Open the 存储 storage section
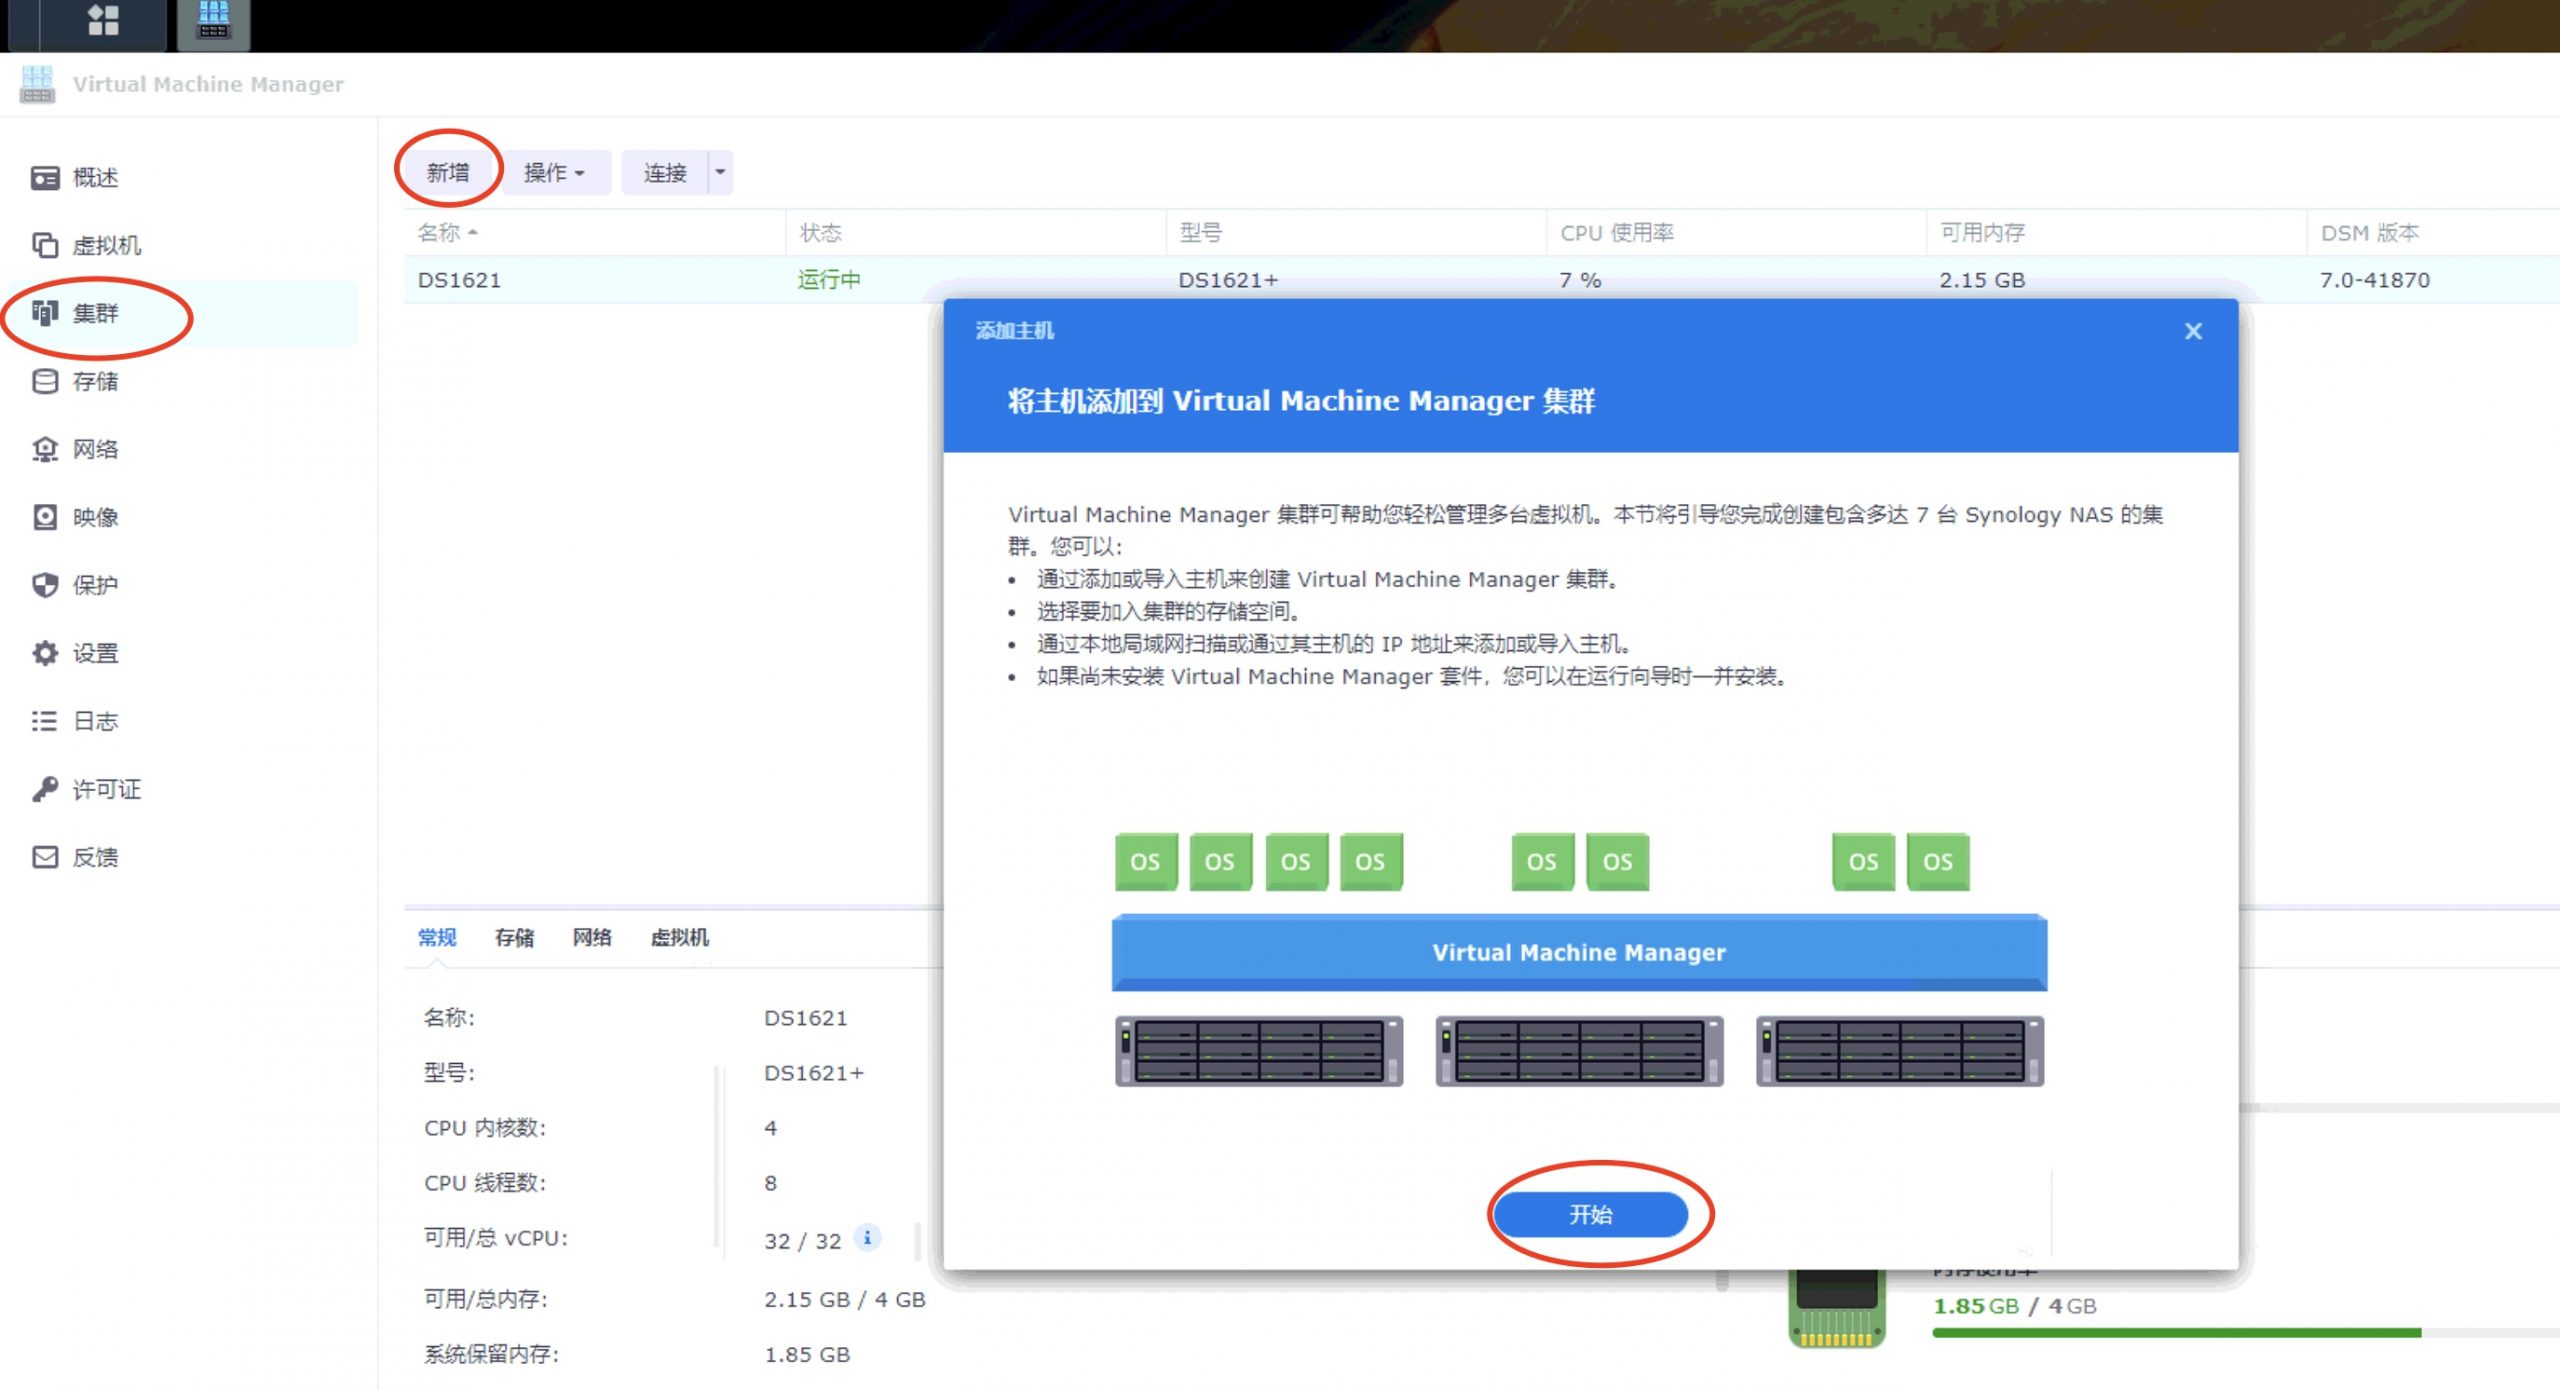2560x1390 pixels. pos(95,382)
